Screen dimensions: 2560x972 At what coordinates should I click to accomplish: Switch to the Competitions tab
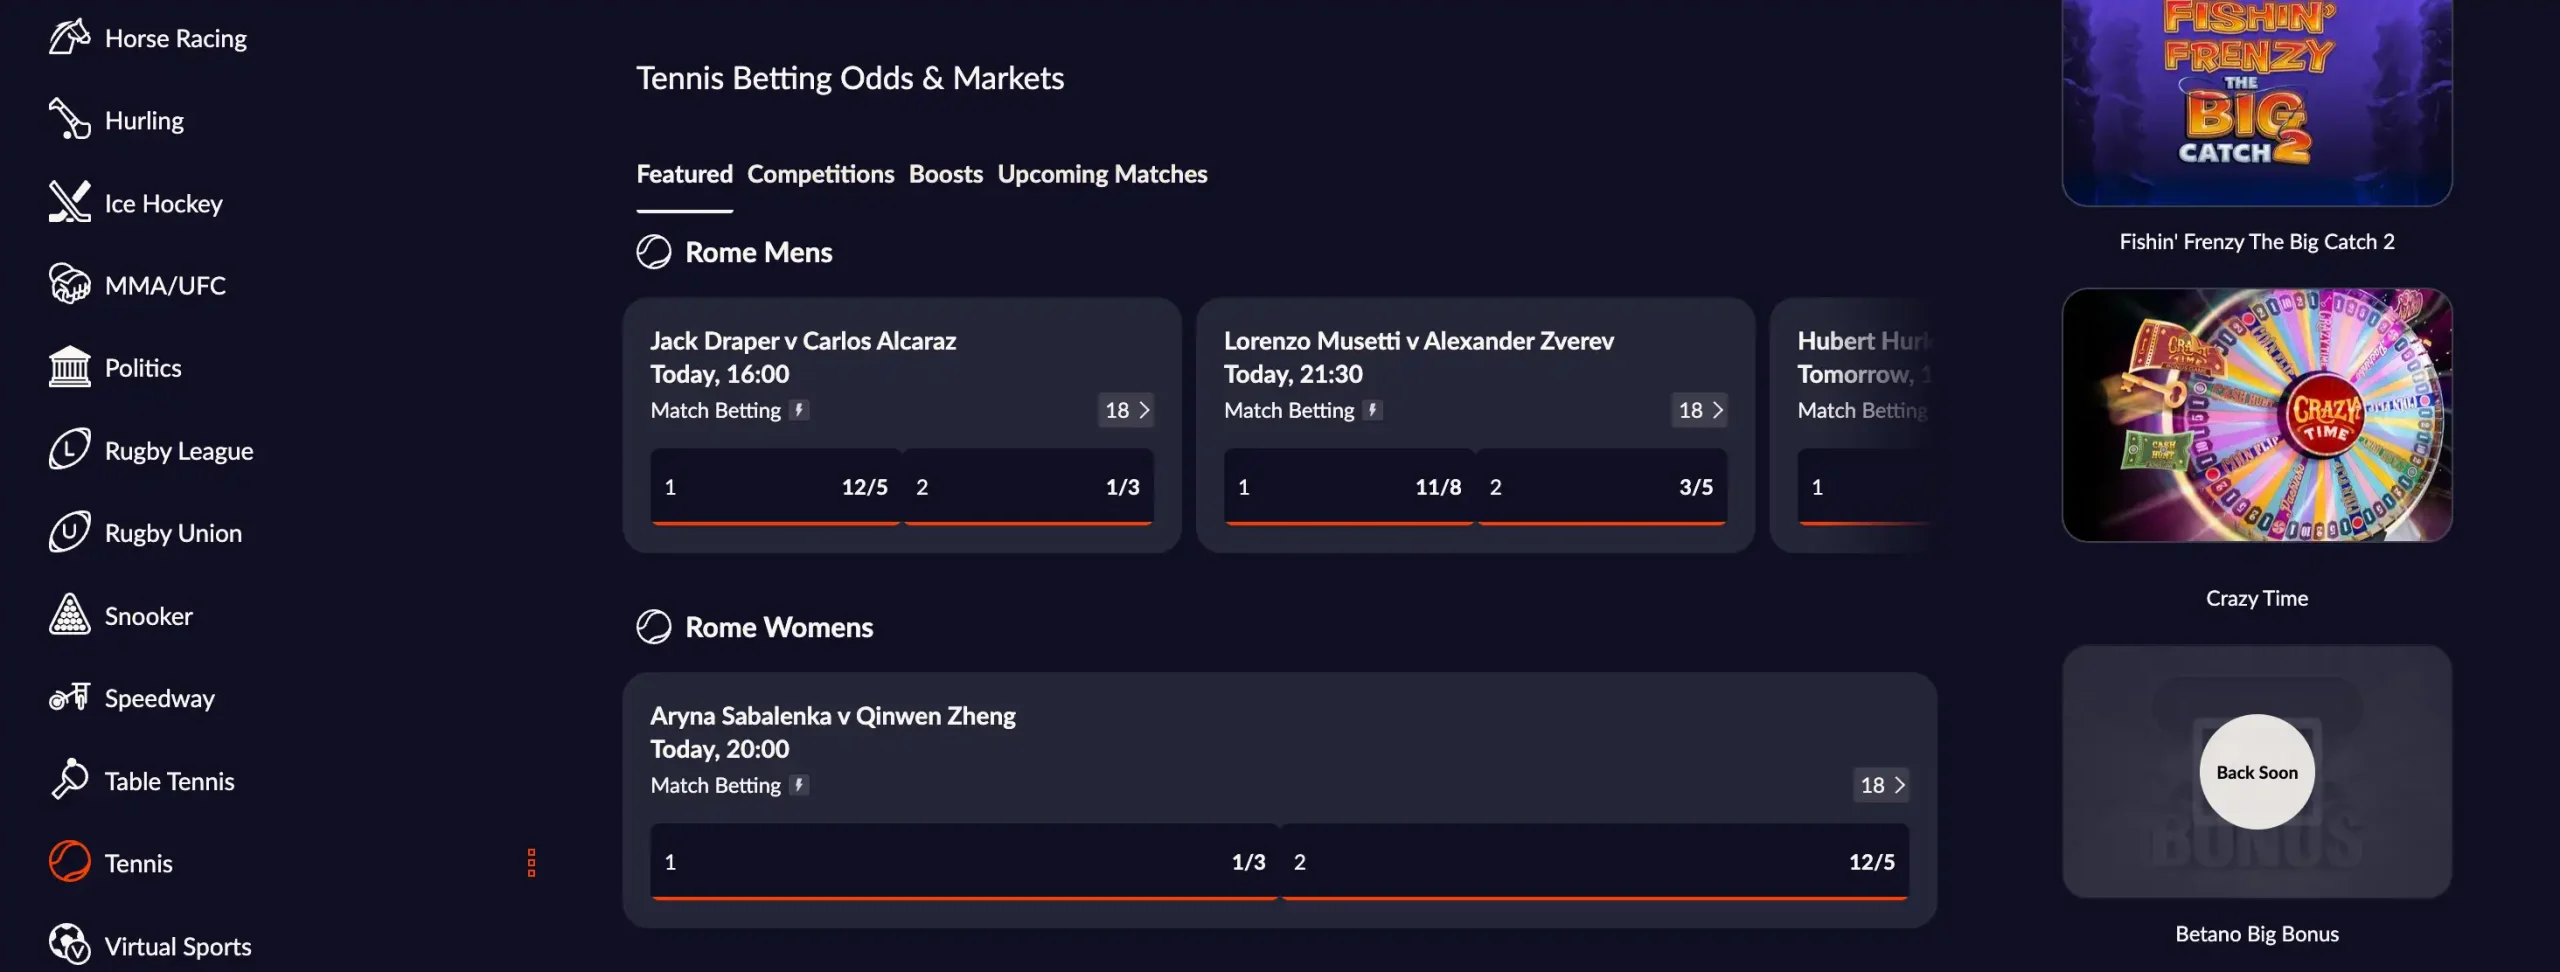[x=820, y=173]
